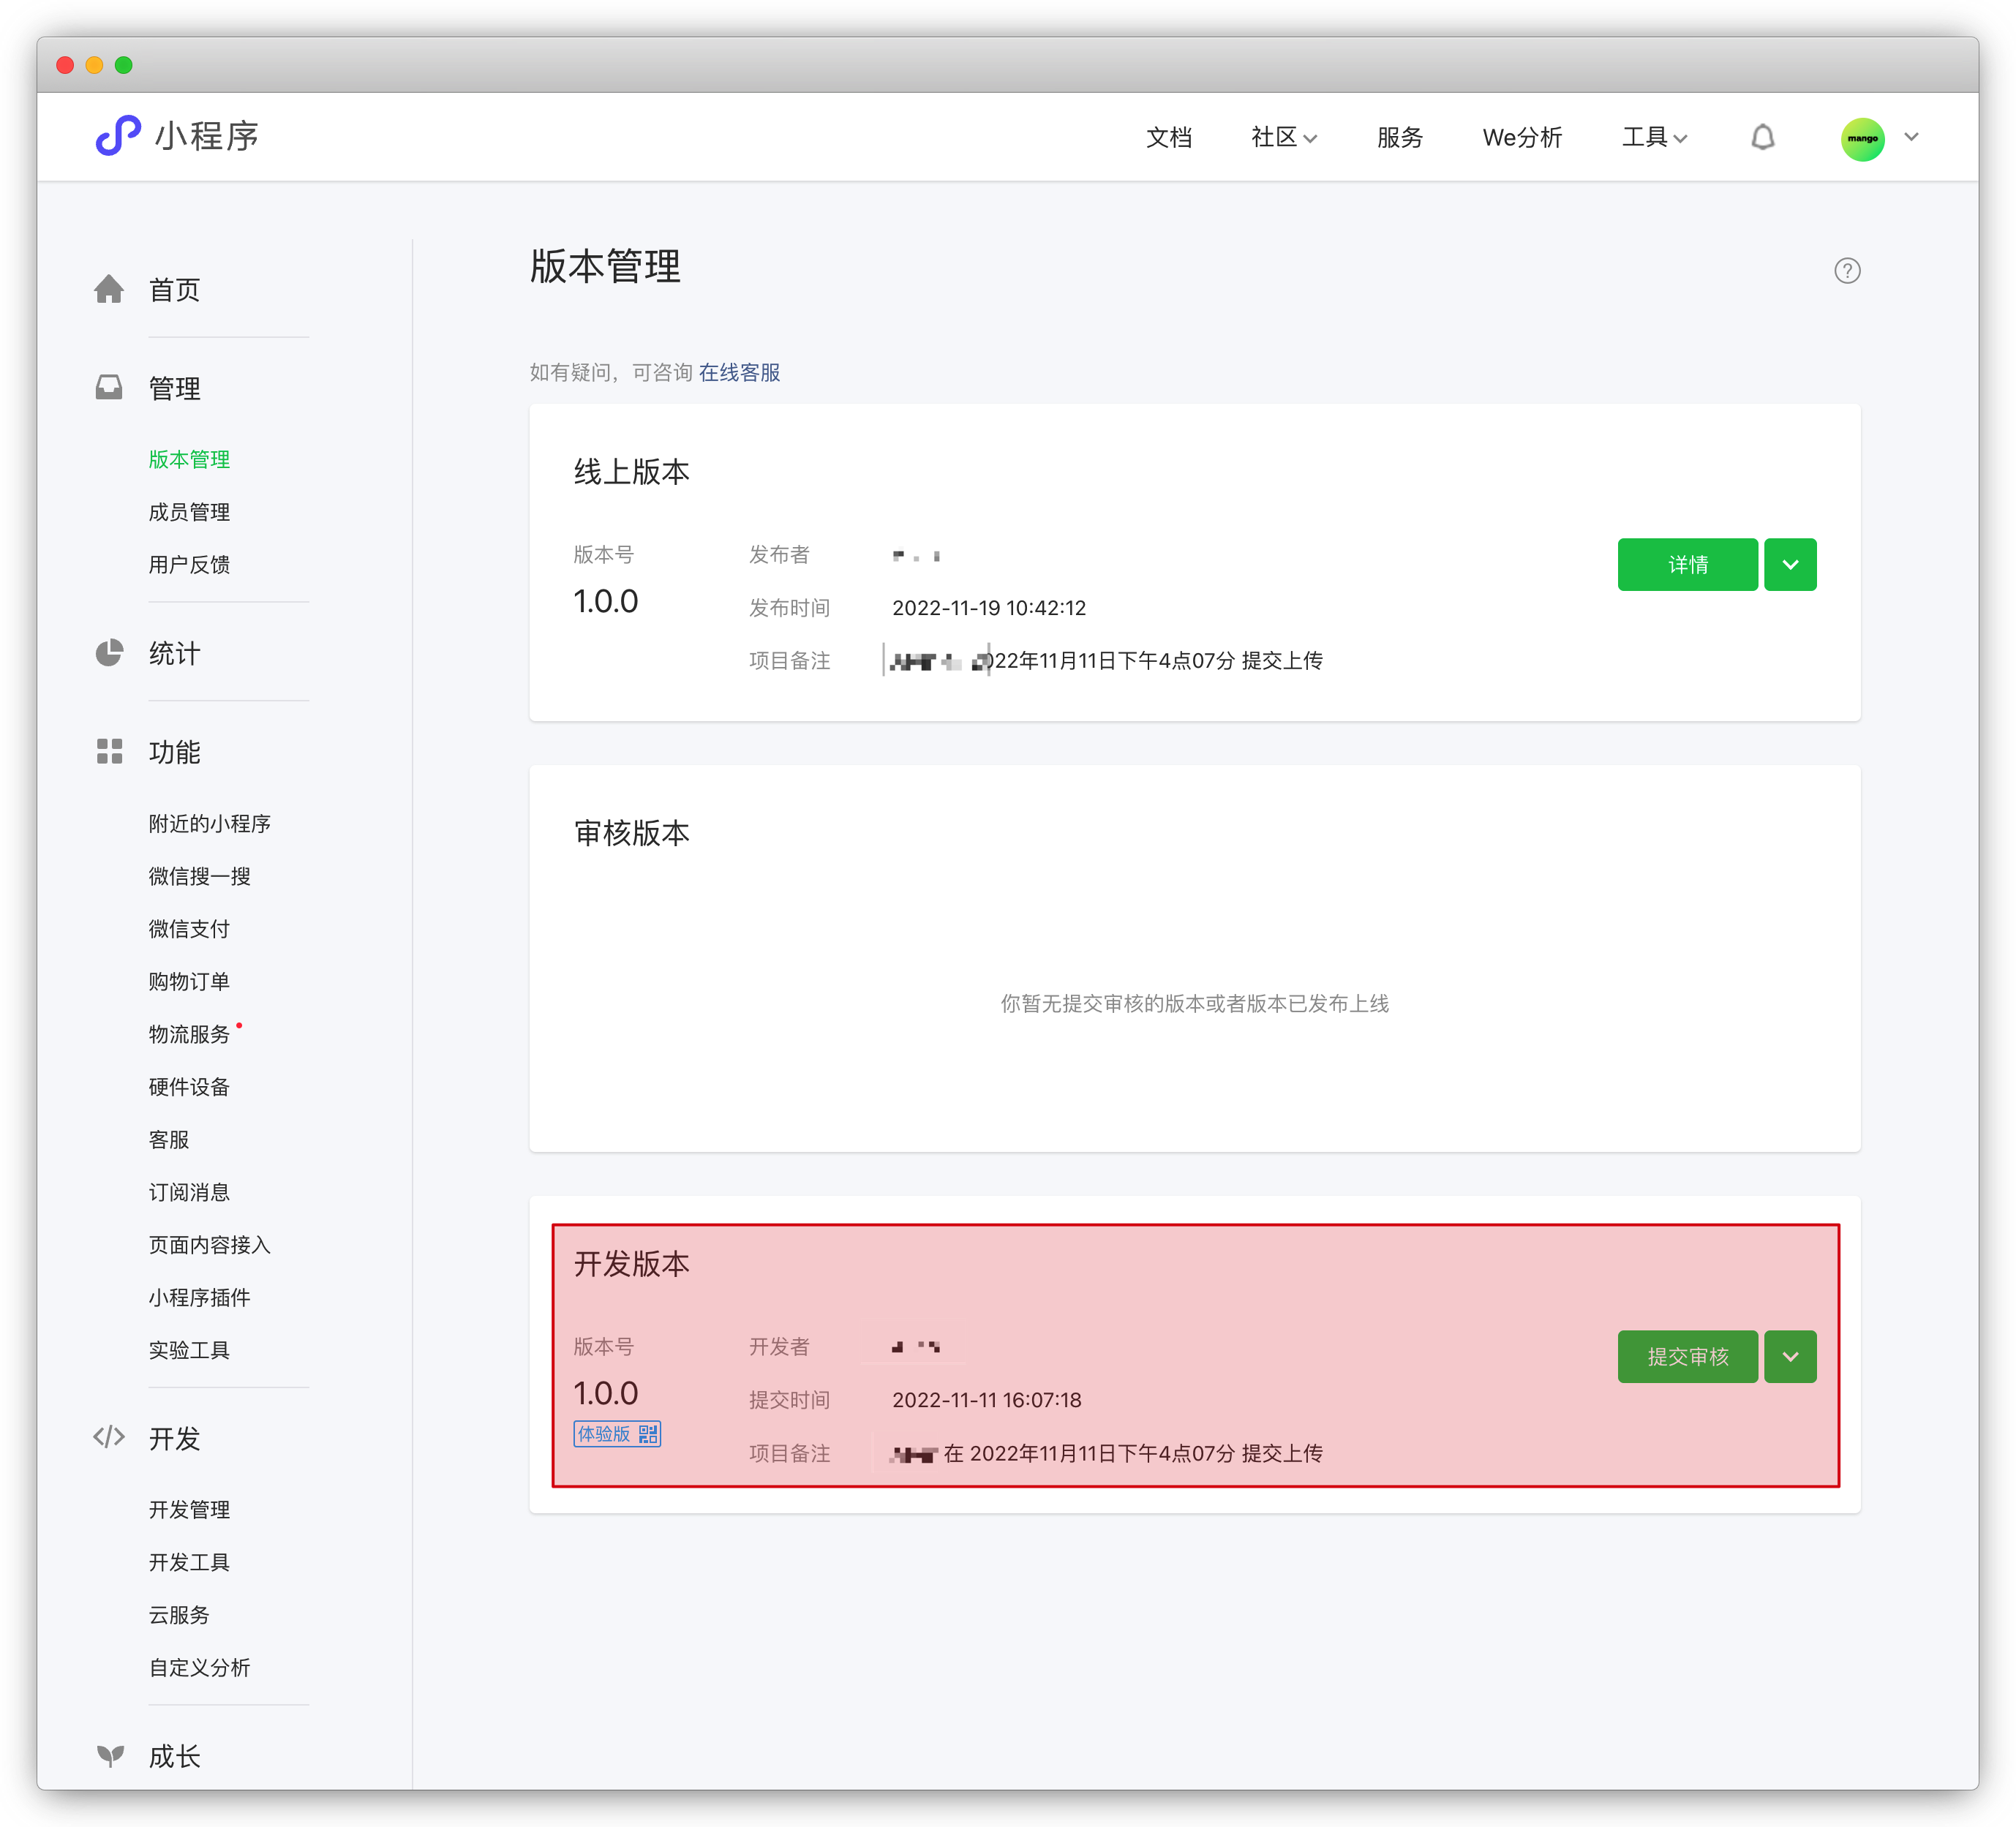This screenshot has height=1827, width=2016.
Task: Open 物流服务 in the sidebar
Action: pos(189,1034)
